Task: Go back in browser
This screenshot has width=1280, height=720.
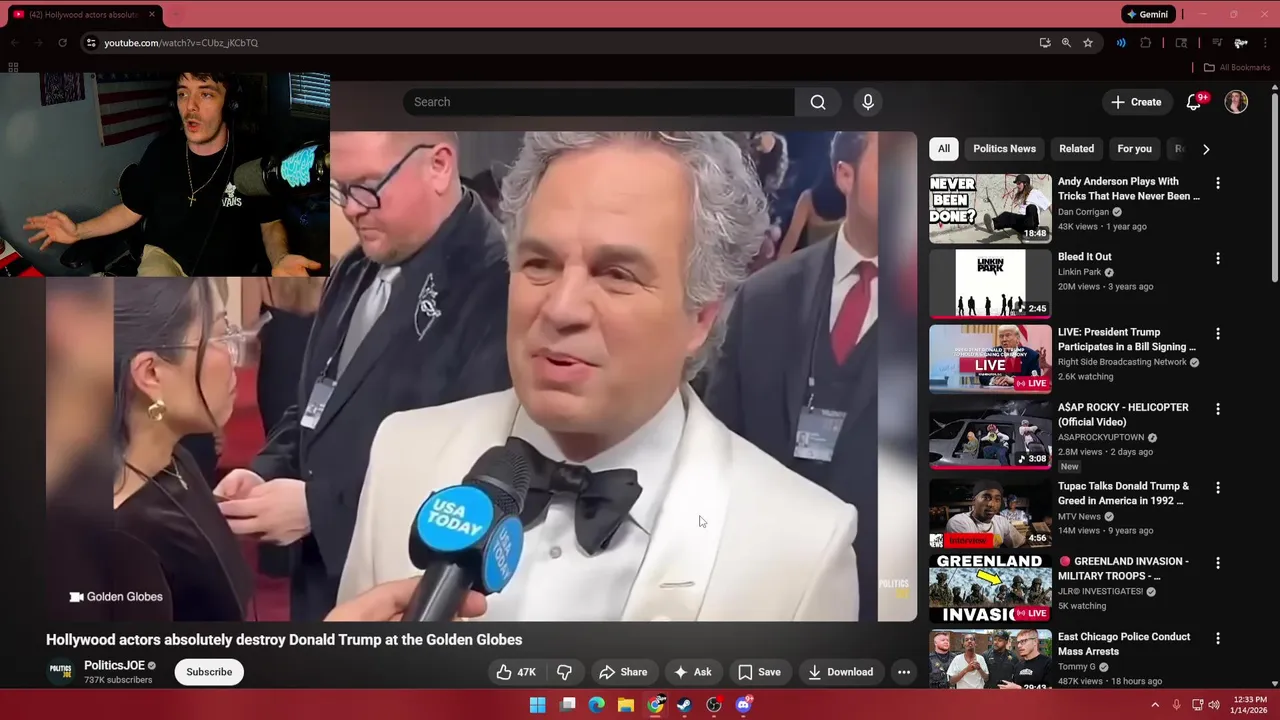Action: pos(14,43)
